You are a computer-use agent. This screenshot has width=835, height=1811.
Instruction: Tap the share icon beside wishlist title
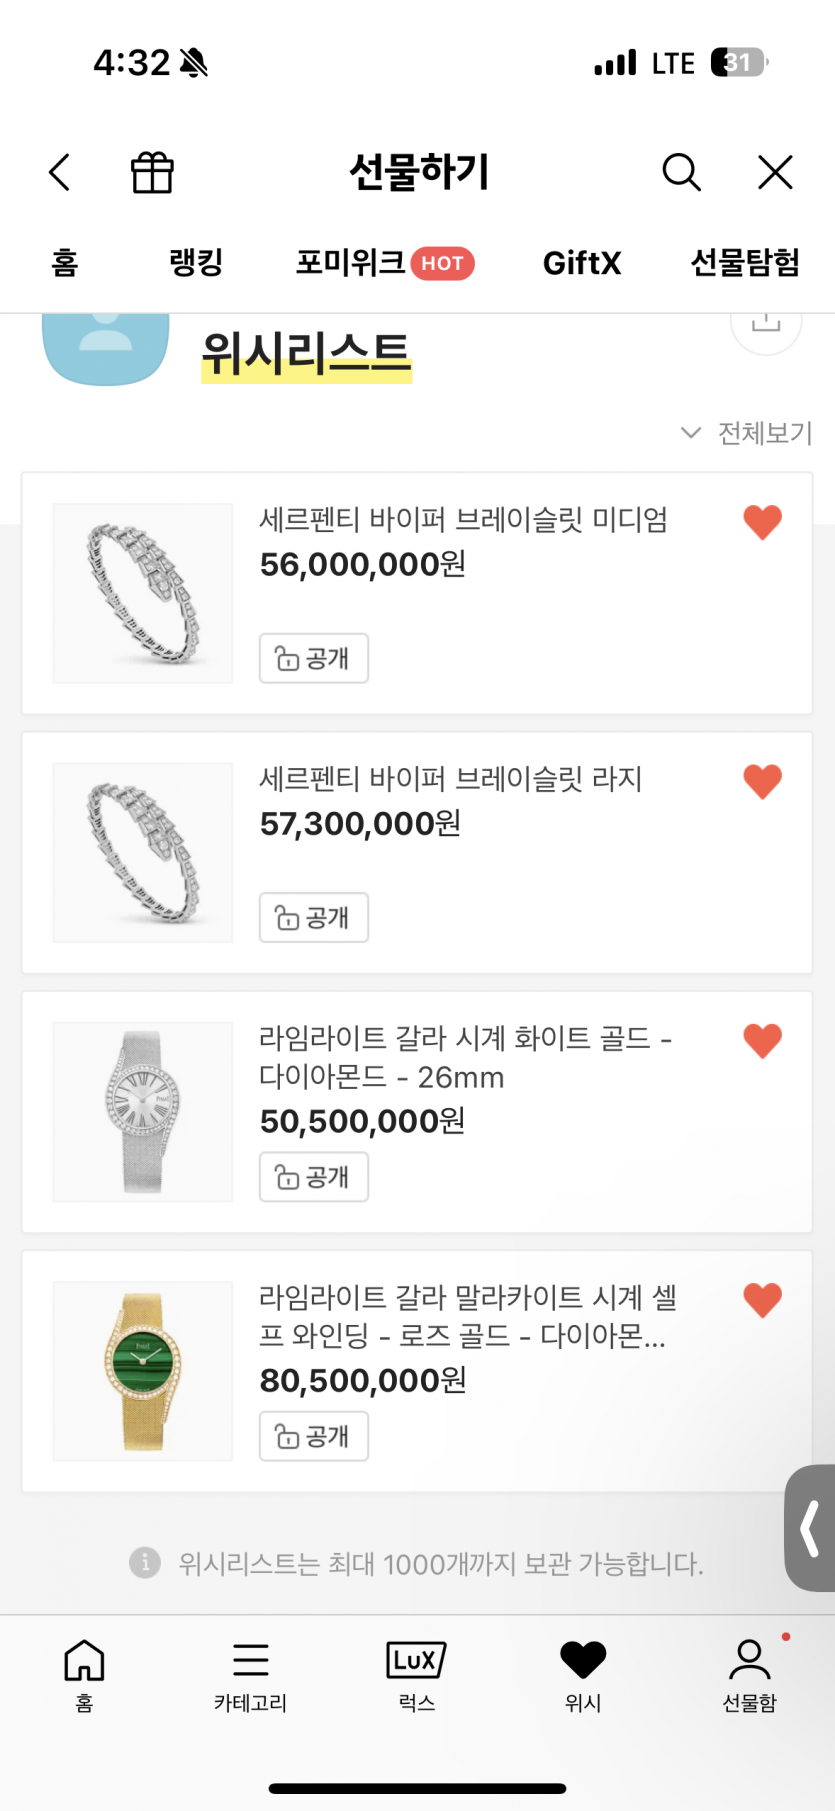click(x=766, y=324)
